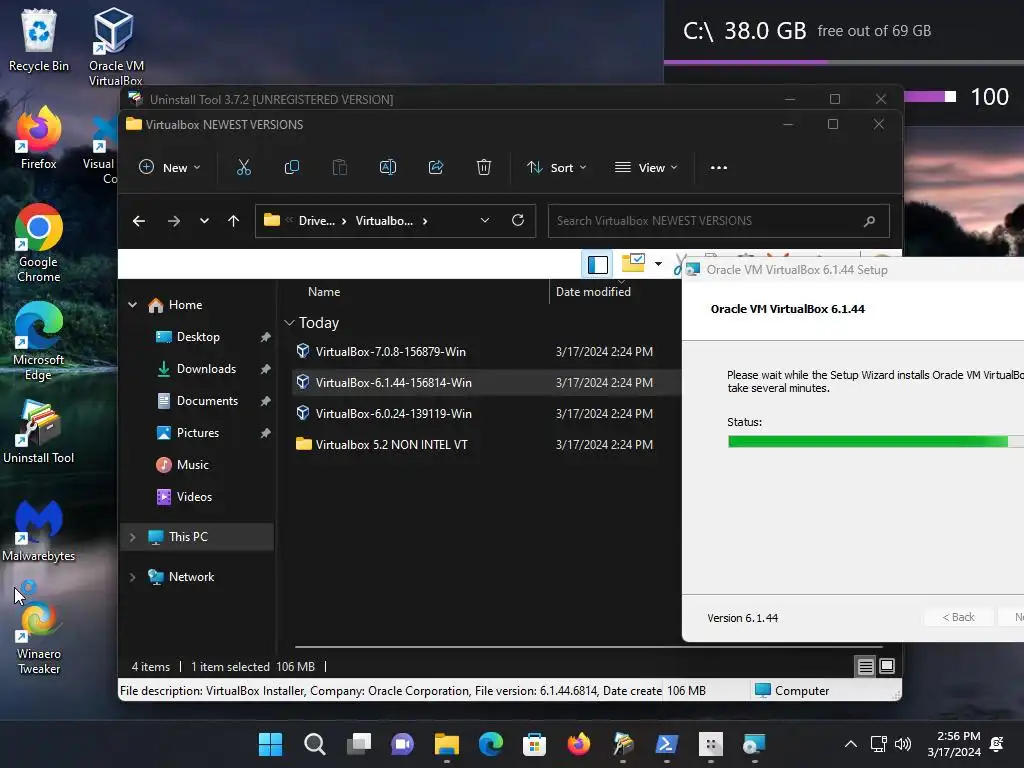Viewport: 1024px width, 768px height.
Task: Switch to details view in status bar
Action: point(865,666)
